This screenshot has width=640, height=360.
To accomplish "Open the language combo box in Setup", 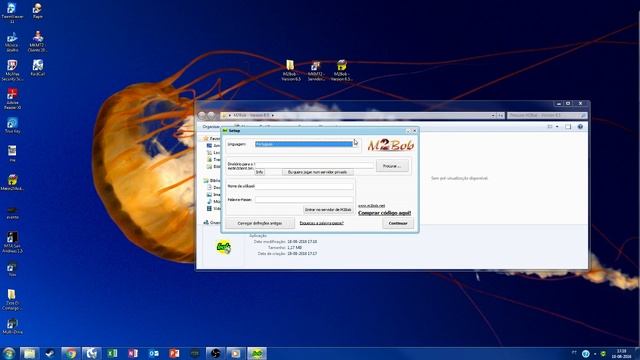I will 306,144.
